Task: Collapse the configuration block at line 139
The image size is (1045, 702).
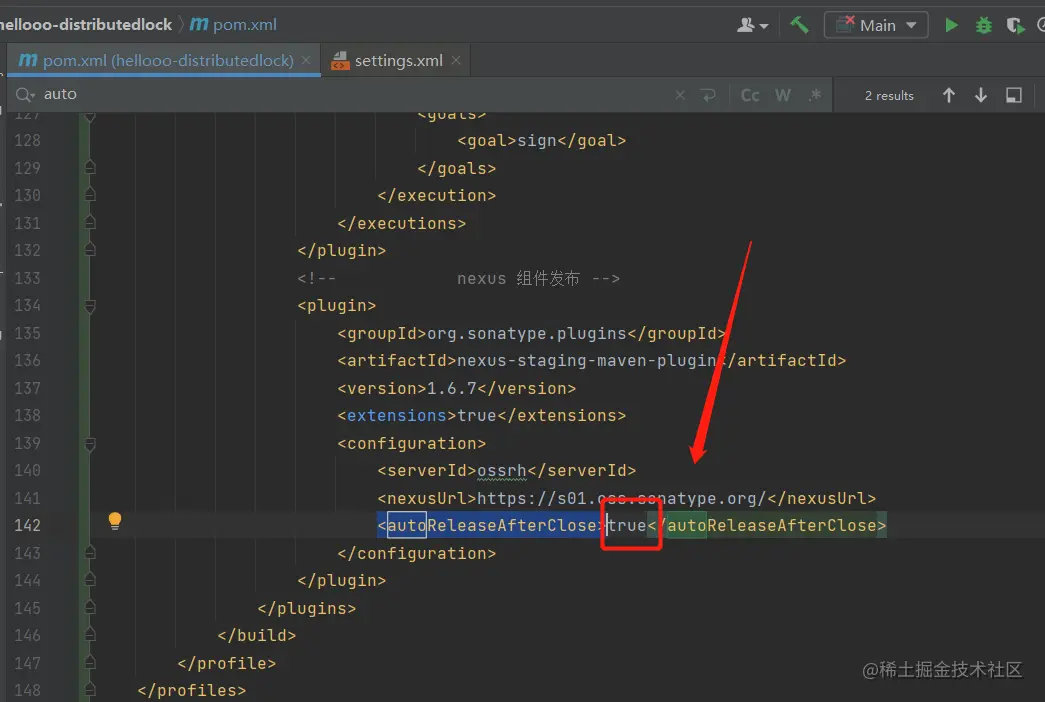Action: pyautogui.click(x=90, y=444)
